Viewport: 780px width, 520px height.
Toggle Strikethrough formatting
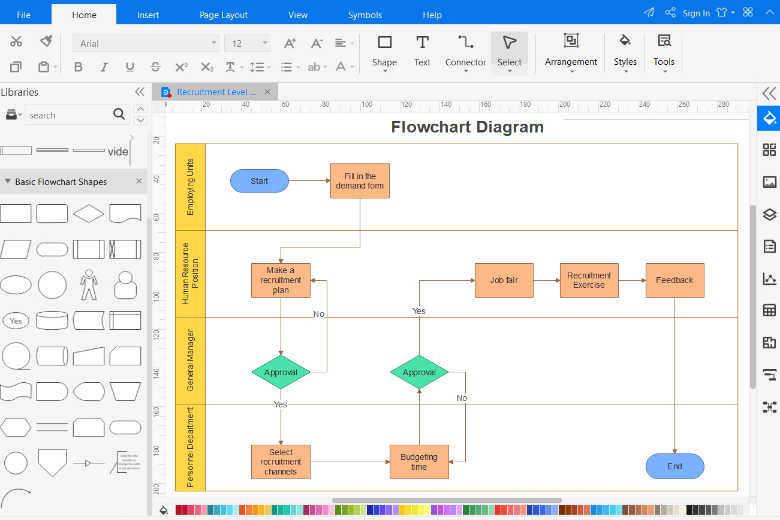[155, 67]
